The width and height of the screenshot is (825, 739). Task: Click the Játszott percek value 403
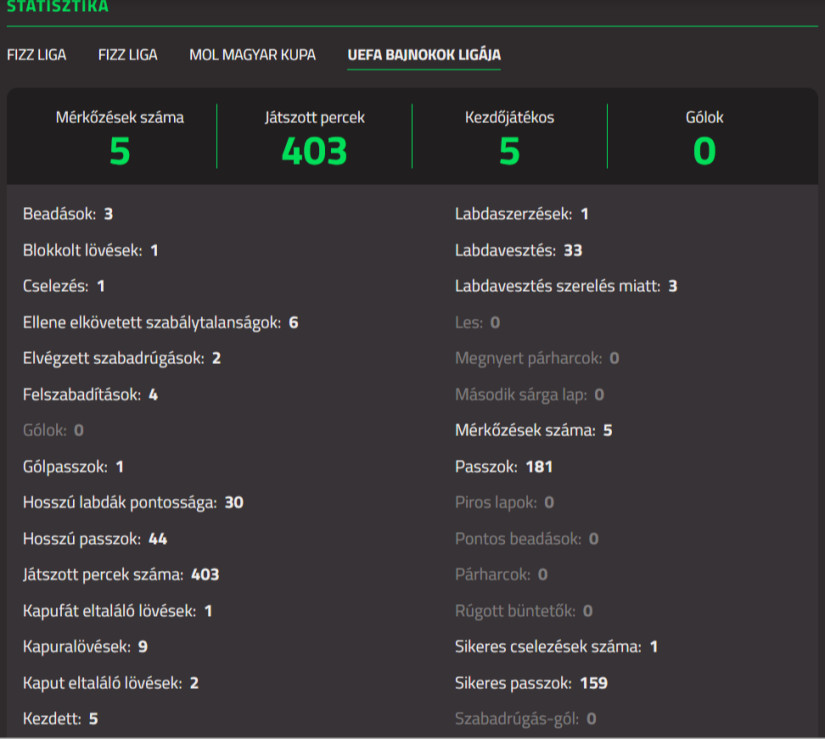click(x=314, y=150)
